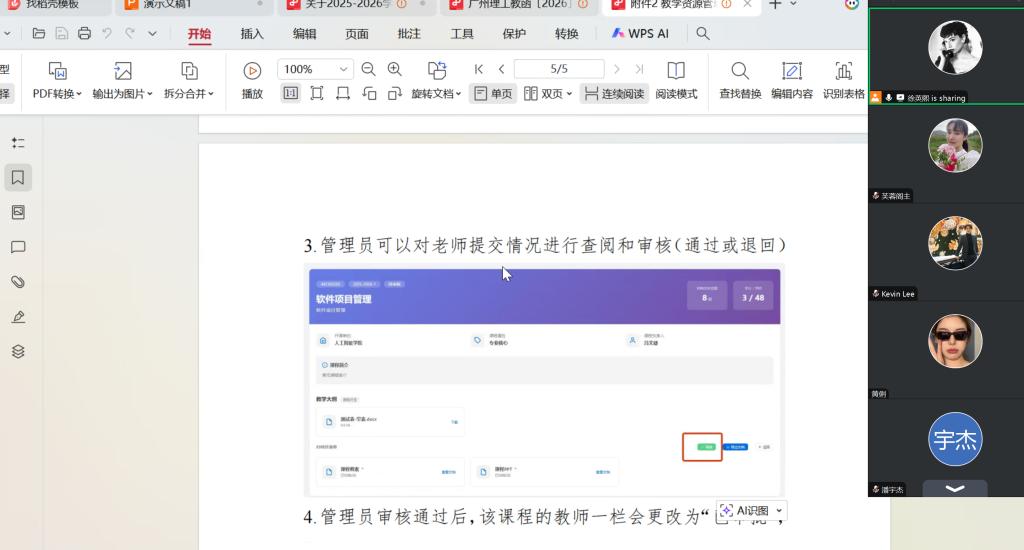Expand the AI识图 dropdown arrow
1024x550 pixels.
pos(779,511)
